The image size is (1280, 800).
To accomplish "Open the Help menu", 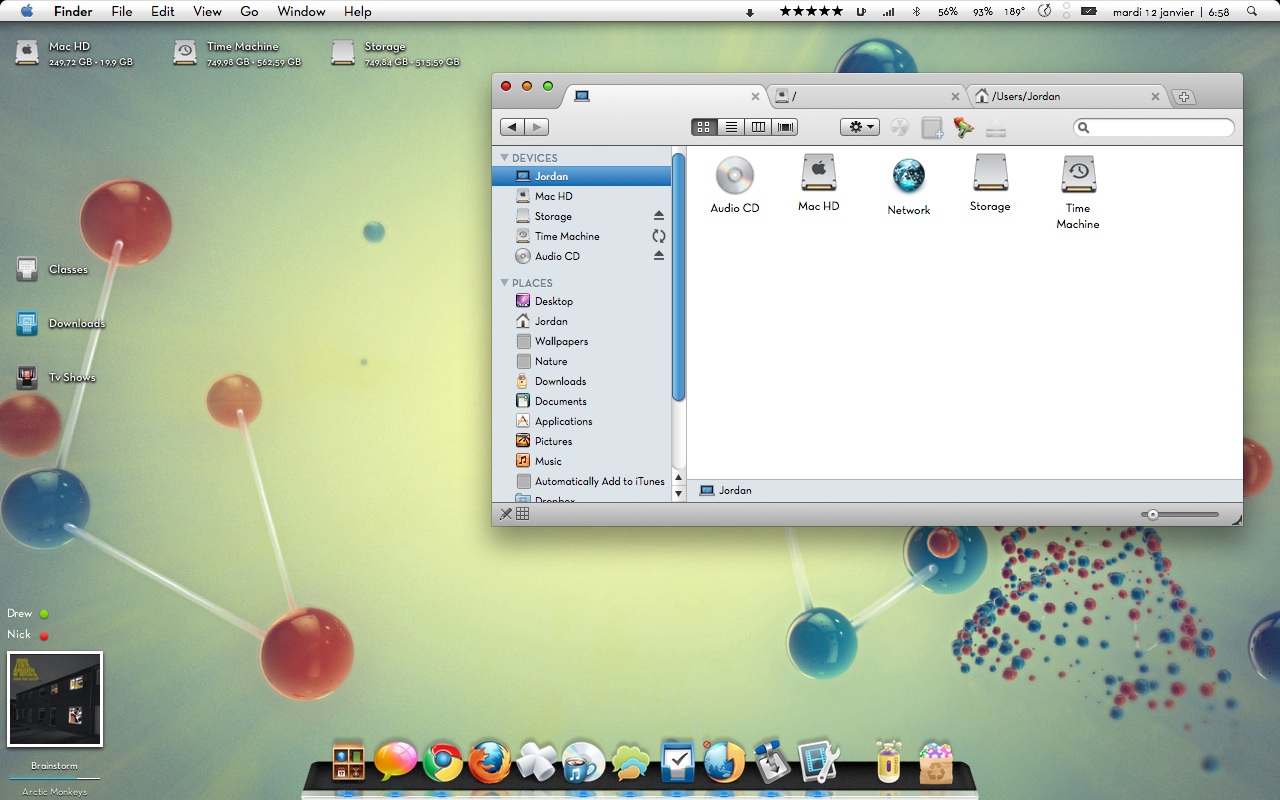I will tap(357, 12).
